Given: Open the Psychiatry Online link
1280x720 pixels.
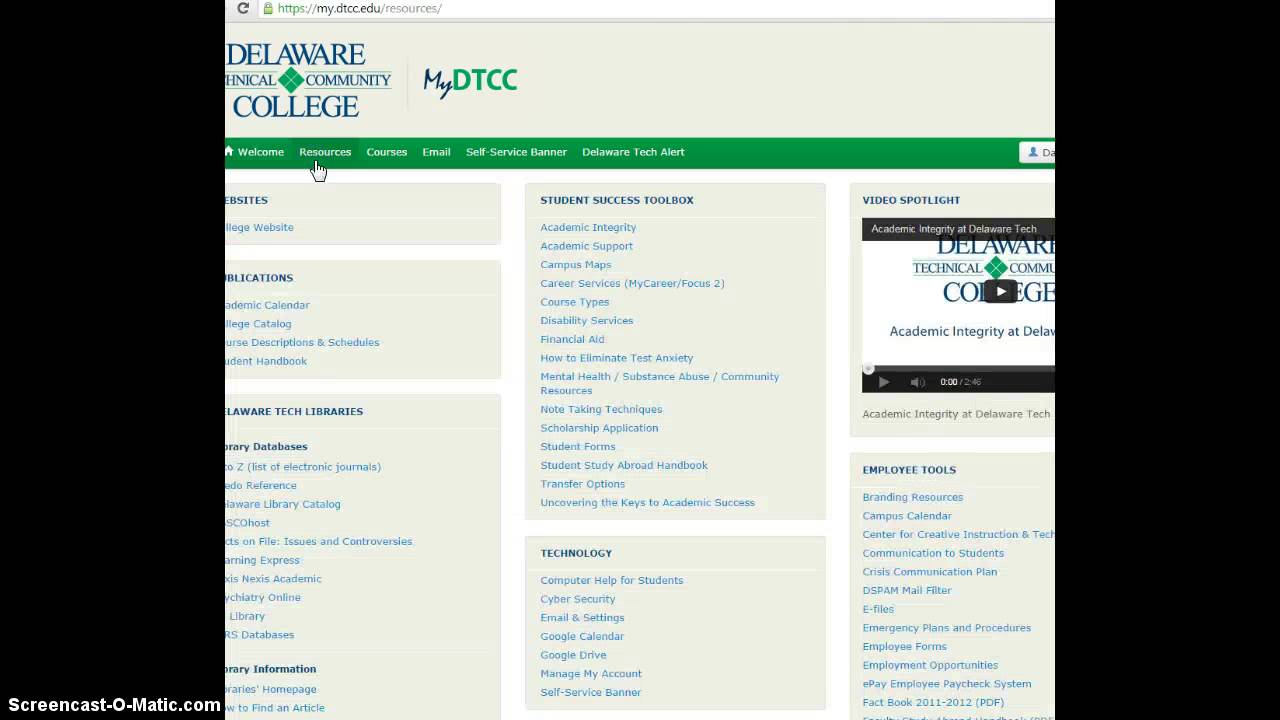Looking at the screenshot, I should (263, 597).
